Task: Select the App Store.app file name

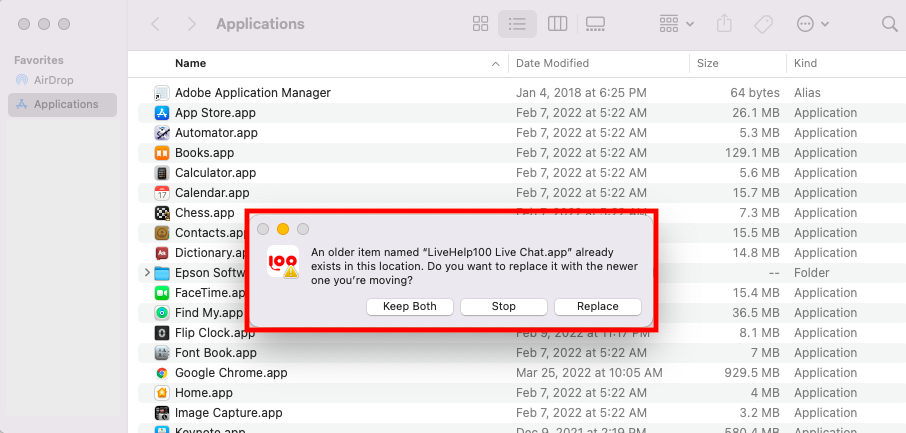Action: pyautogui.click(x=215, y=113)
